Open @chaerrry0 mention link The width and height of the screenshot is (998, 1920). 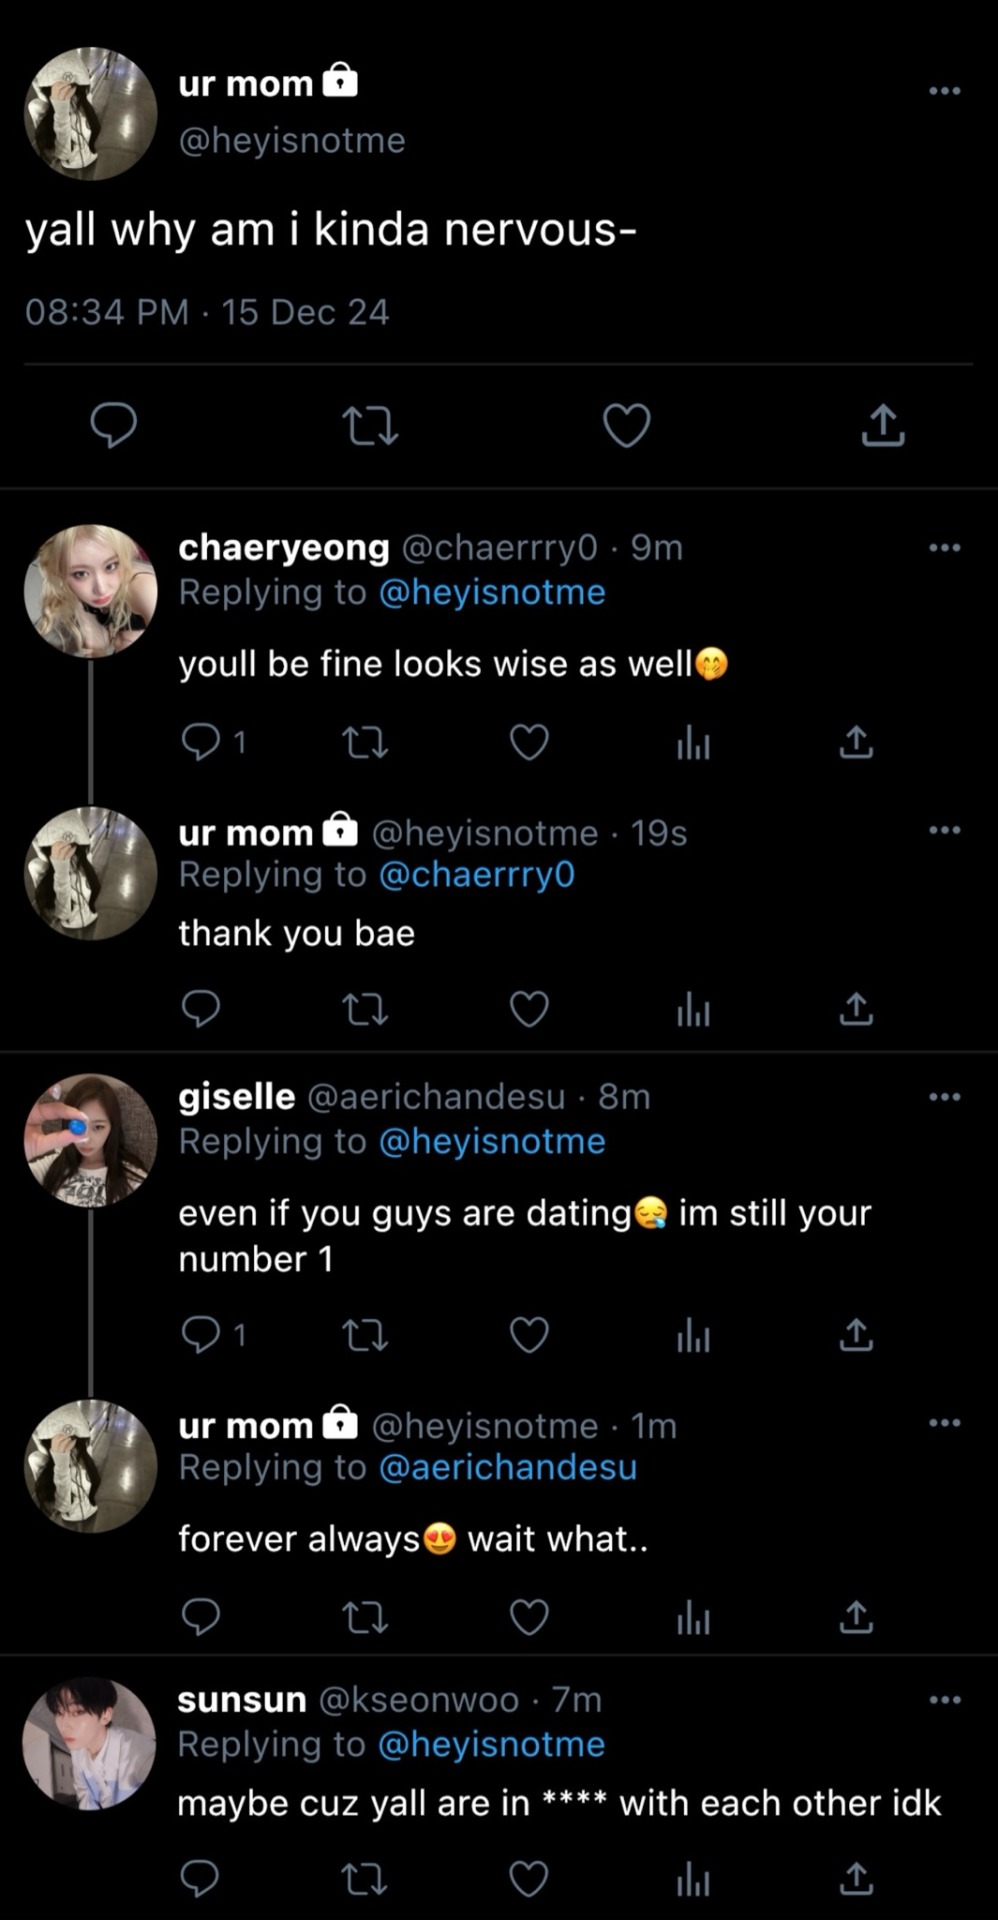click(x=477, y=875)
